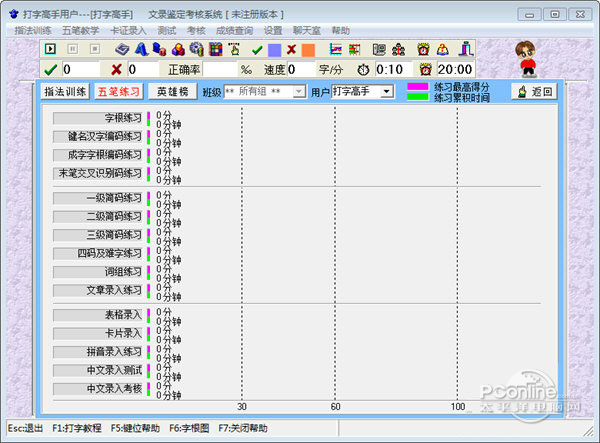Viewport: 600px width, 443px height.
Task: Click the 返回 return button
Action: 534,92
